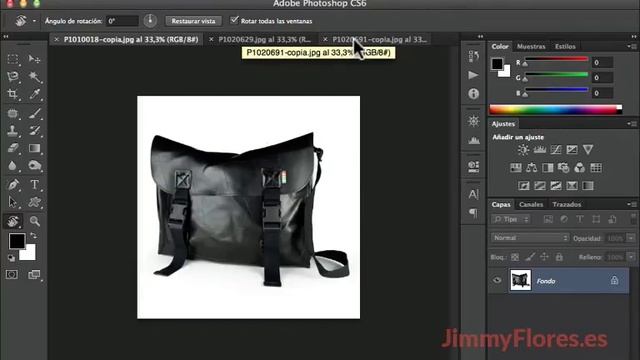The image size is (640, 360).
Task: Select the Lasso tool
Action: tap(13, 77)
